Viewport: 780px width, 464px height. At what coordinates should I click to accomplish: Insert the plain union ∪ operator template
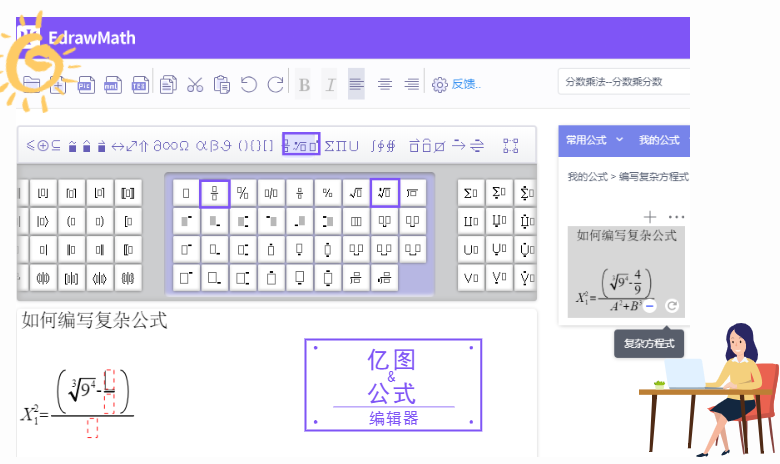pos(471,250)
